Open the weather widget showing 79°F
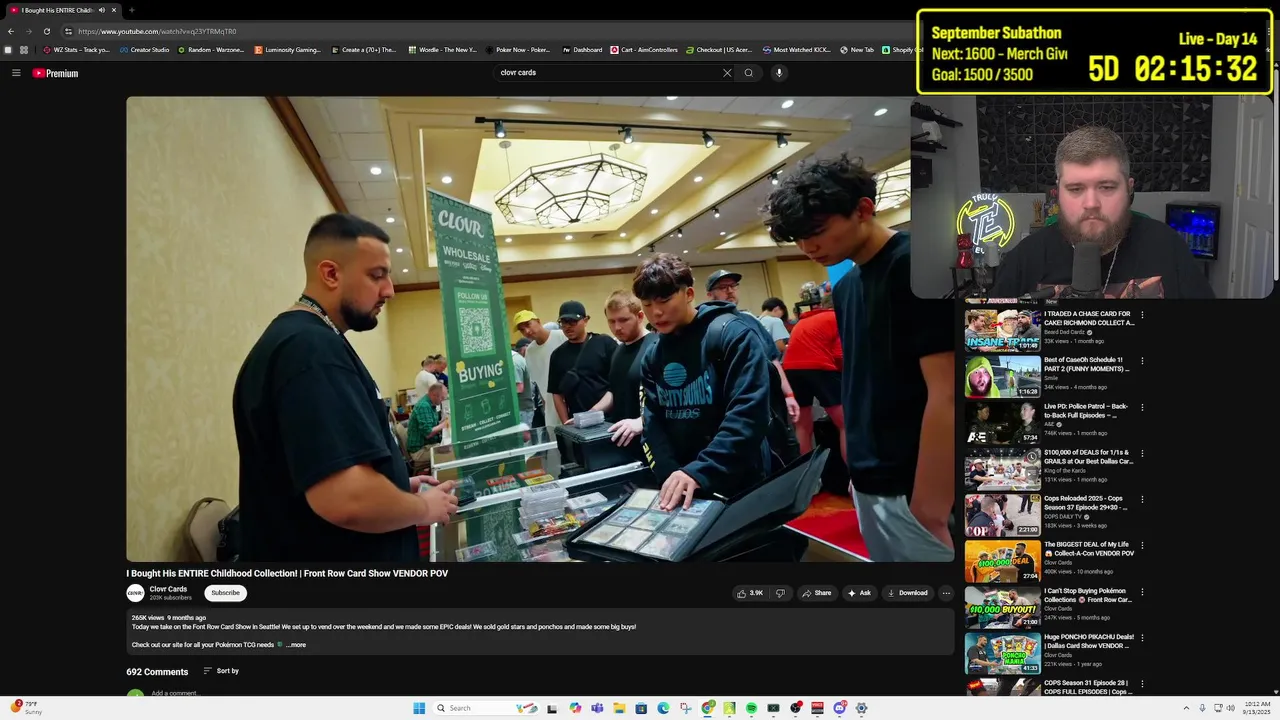 pyautogui.click(x=27, y=708)
